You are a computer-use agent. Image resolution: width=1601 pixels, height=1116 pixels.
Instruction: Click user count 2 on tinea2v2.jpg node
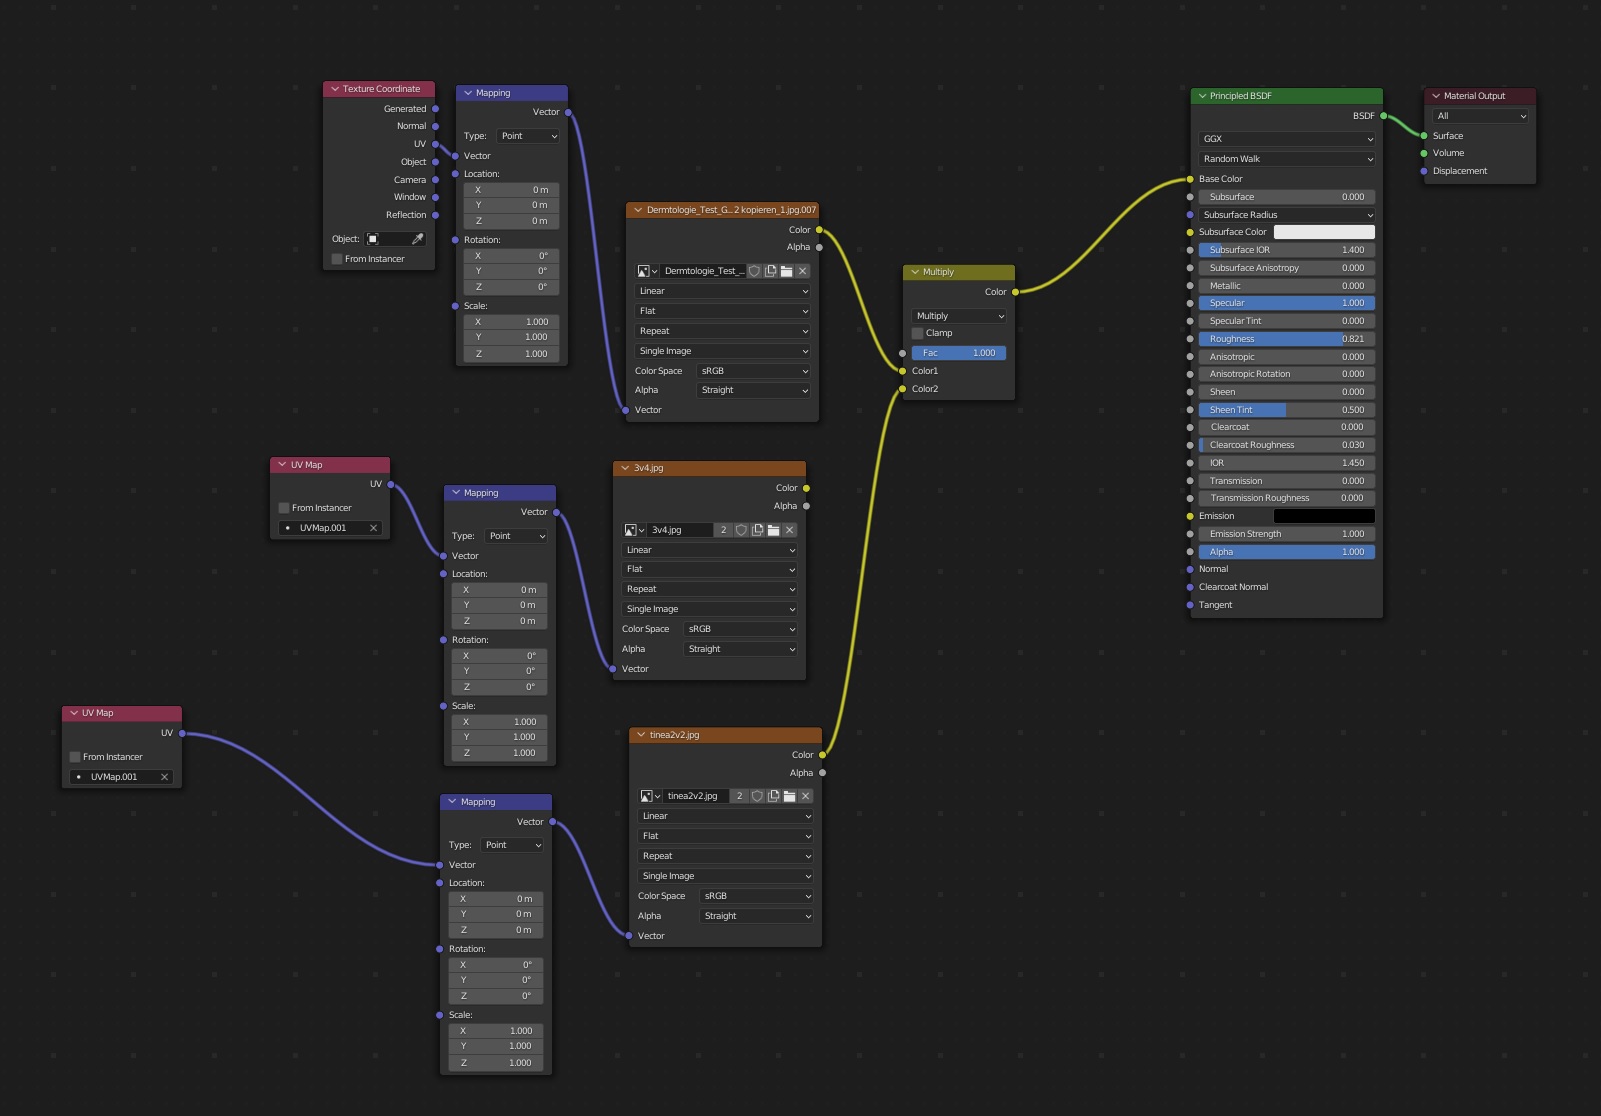739,796
